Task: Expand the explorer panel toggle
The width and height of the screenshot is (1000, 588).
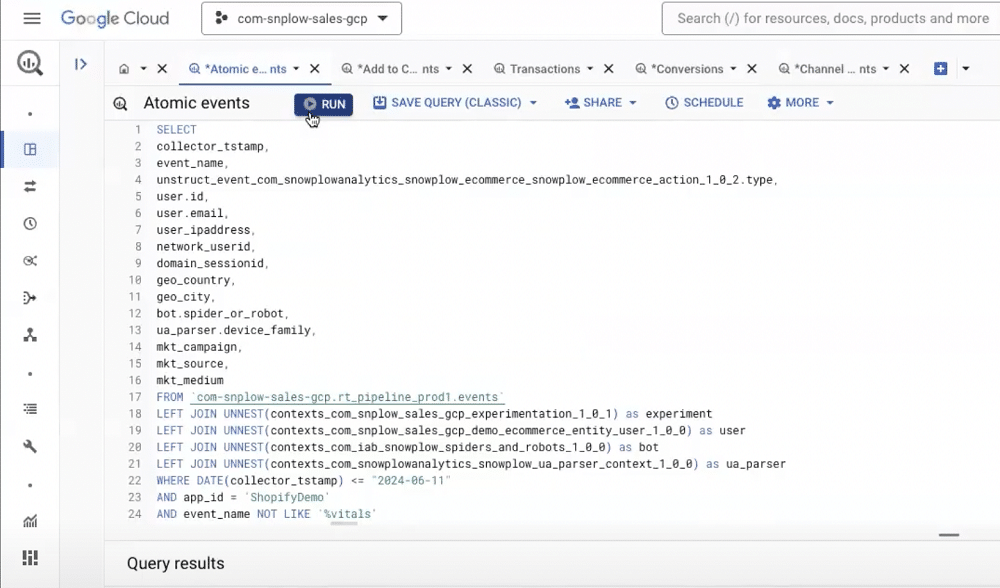Action: click(x=80, y=64)
